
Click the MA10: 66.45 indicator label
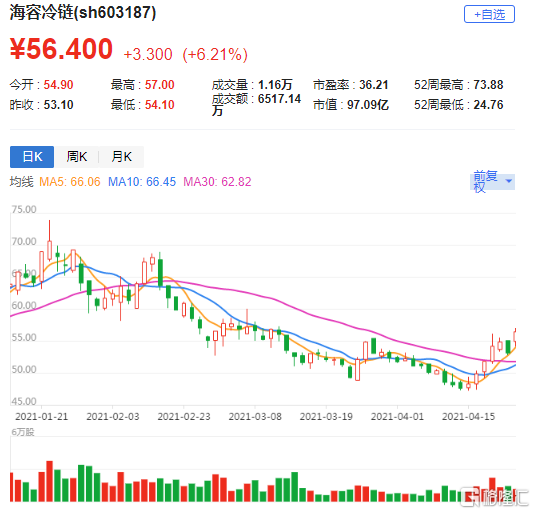pyautogui.click(x=142, y=182)
